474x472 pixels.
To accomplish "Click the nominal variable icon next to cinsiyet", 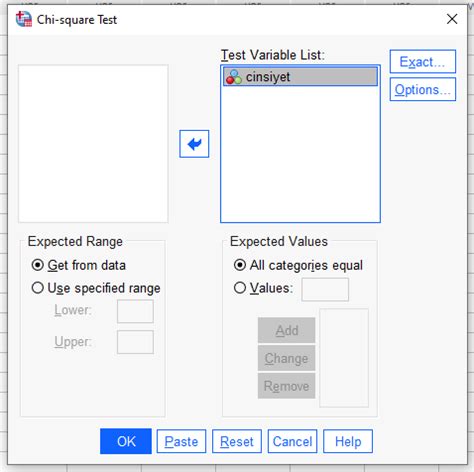I will click(234, 77).
